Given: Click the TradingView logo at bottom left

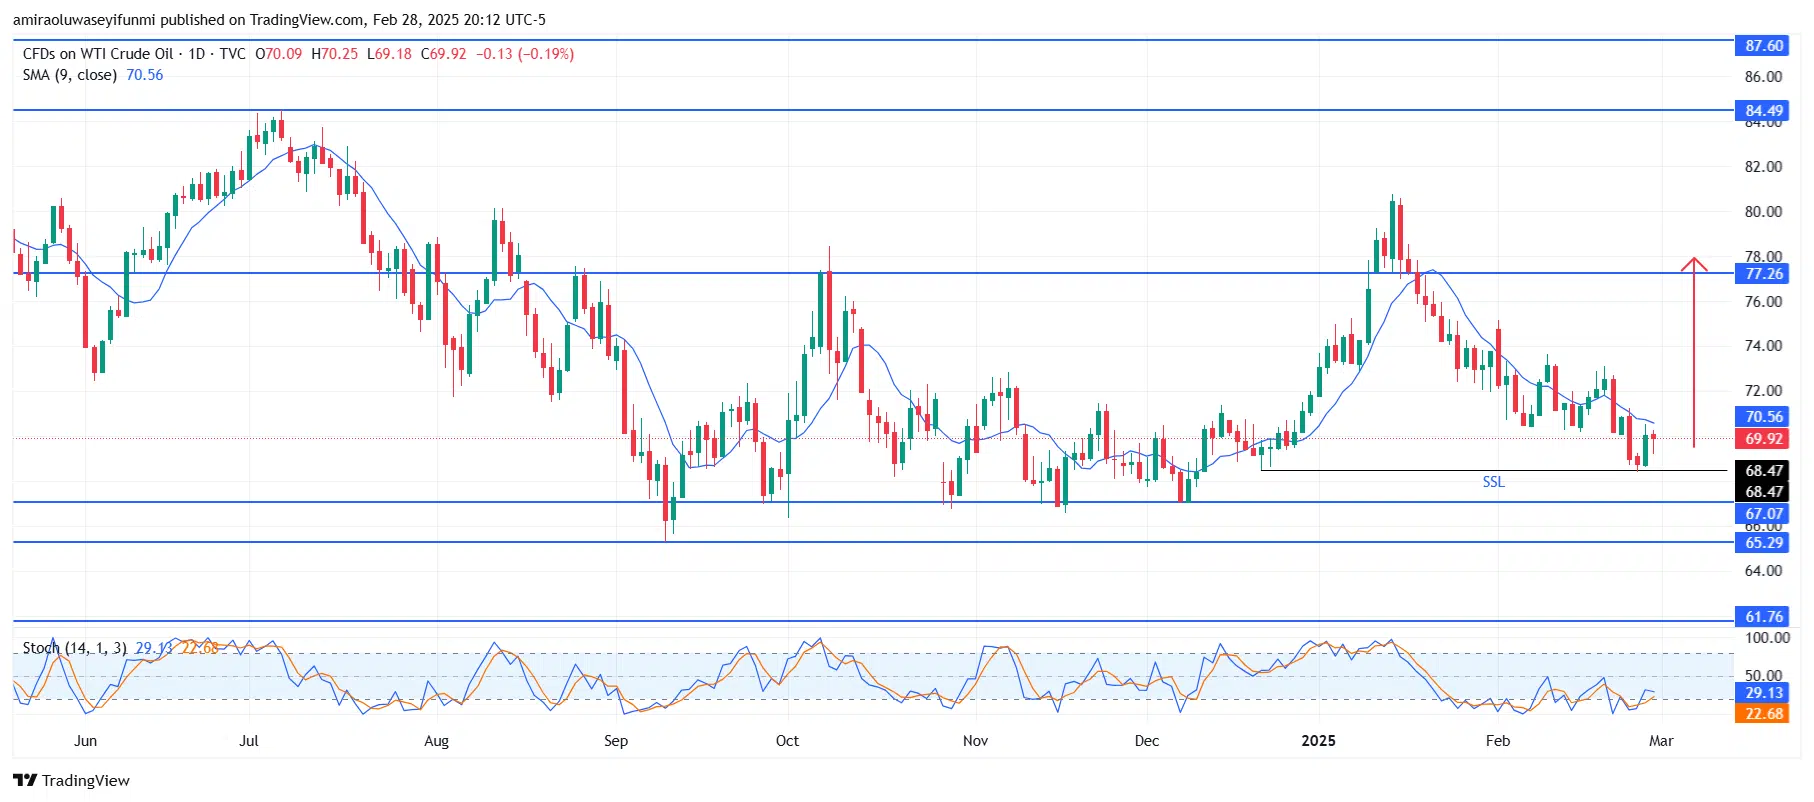Looking at the screenshot, I should pyautogui.click(x=71, y=780).
